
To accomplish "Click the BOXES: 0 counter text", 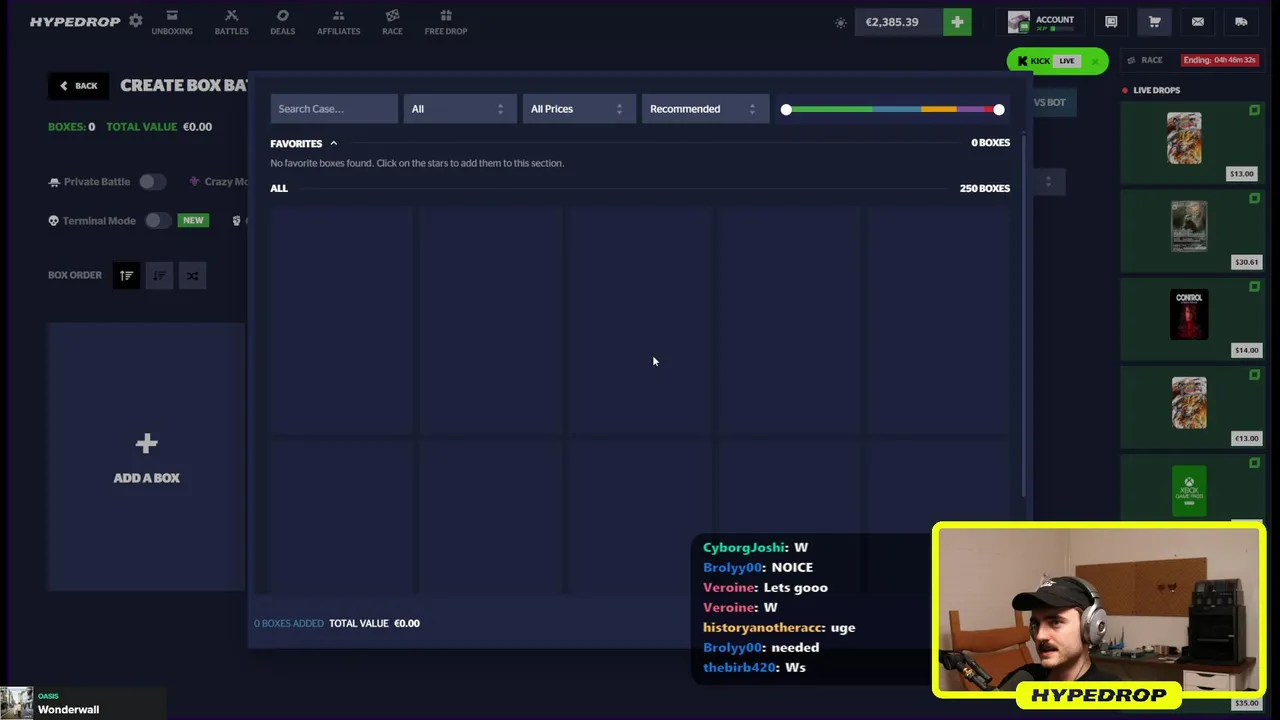I will point(72,127).
